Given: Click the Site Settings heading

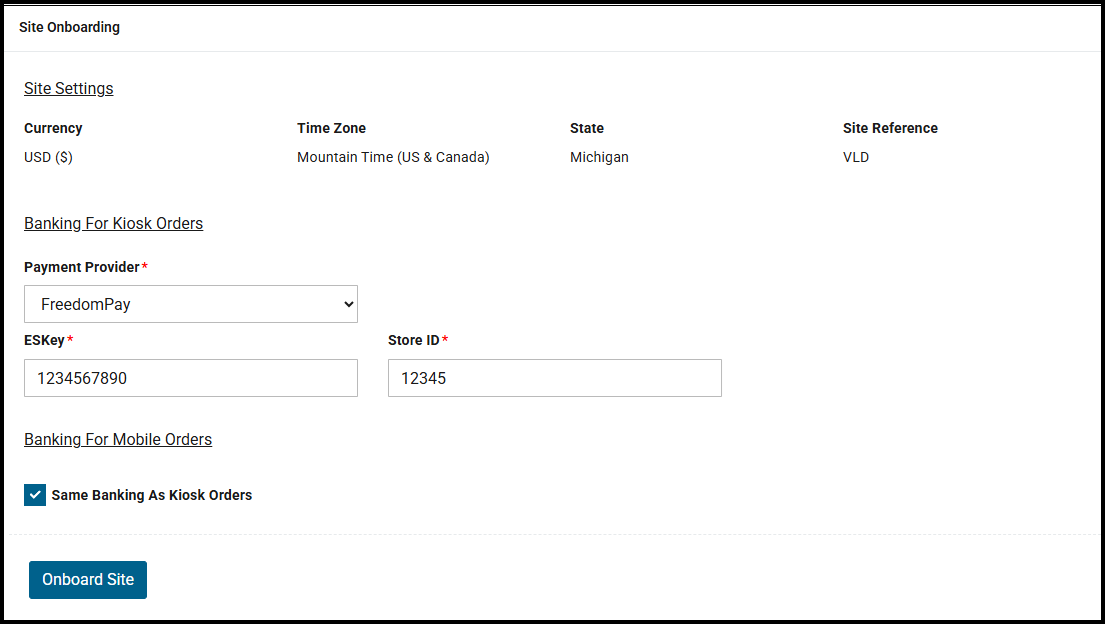Looking at the screenshot, I should pos(69,88).
